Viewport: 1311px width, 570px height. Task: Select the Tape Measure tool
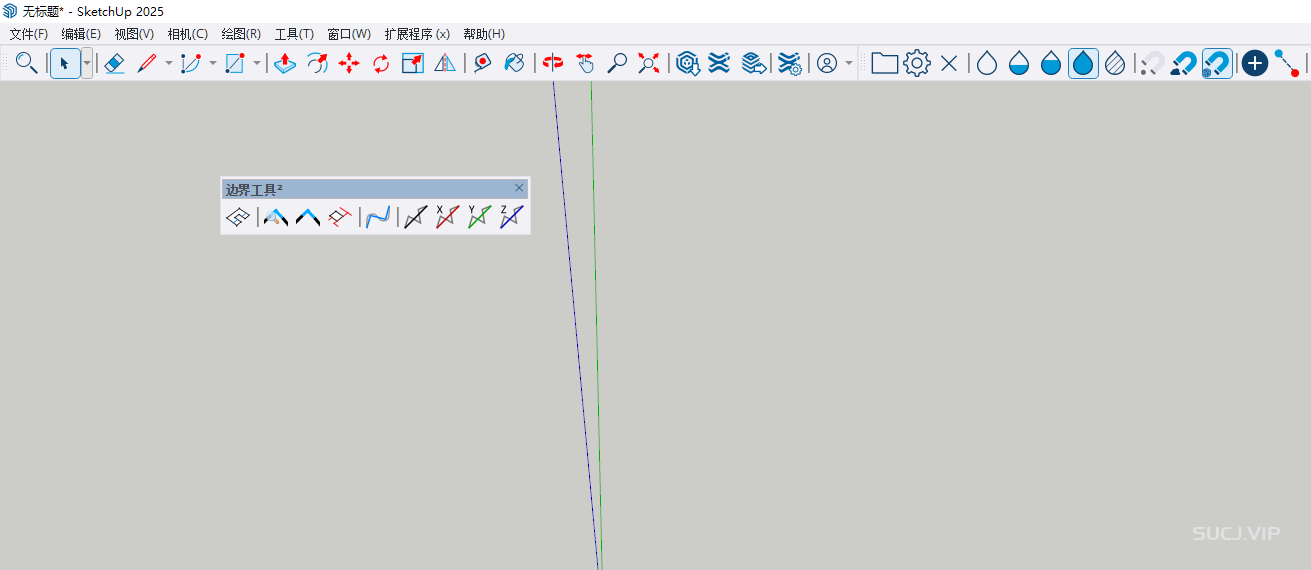483,63
